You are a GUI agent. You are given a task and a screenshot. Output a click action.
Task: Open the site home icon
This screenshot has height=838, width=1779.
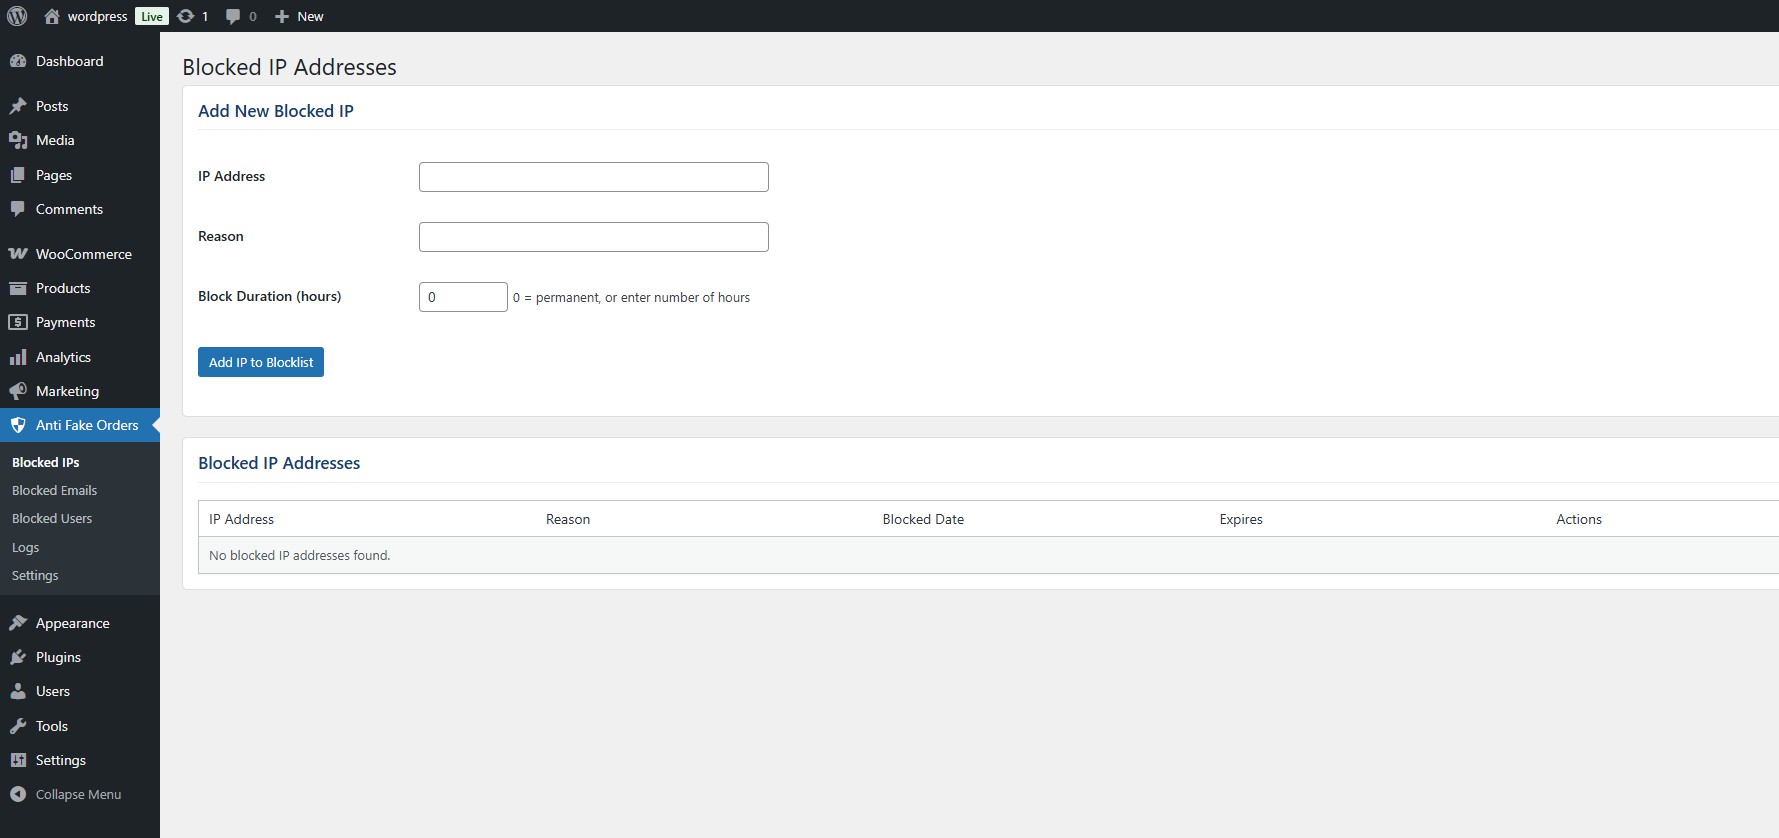pos(52,16)
